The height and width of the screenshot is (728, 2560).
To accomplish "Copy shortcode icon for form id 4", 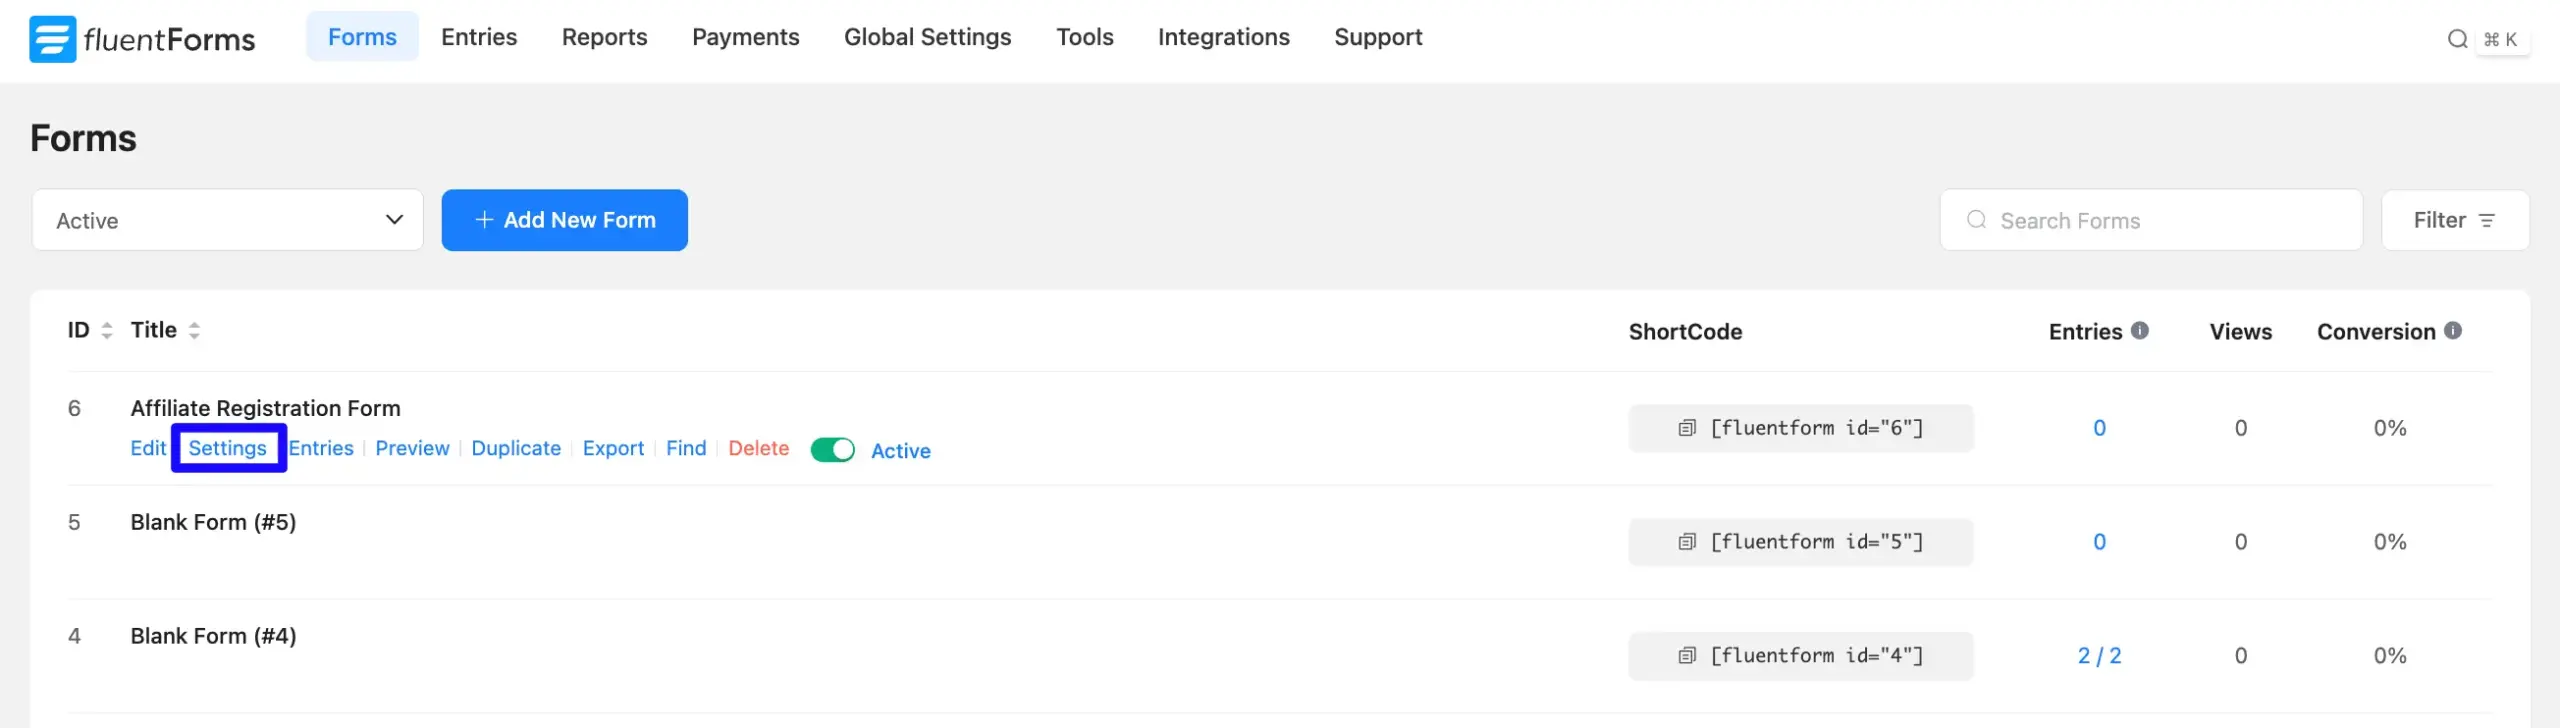I will [1686, 656].
